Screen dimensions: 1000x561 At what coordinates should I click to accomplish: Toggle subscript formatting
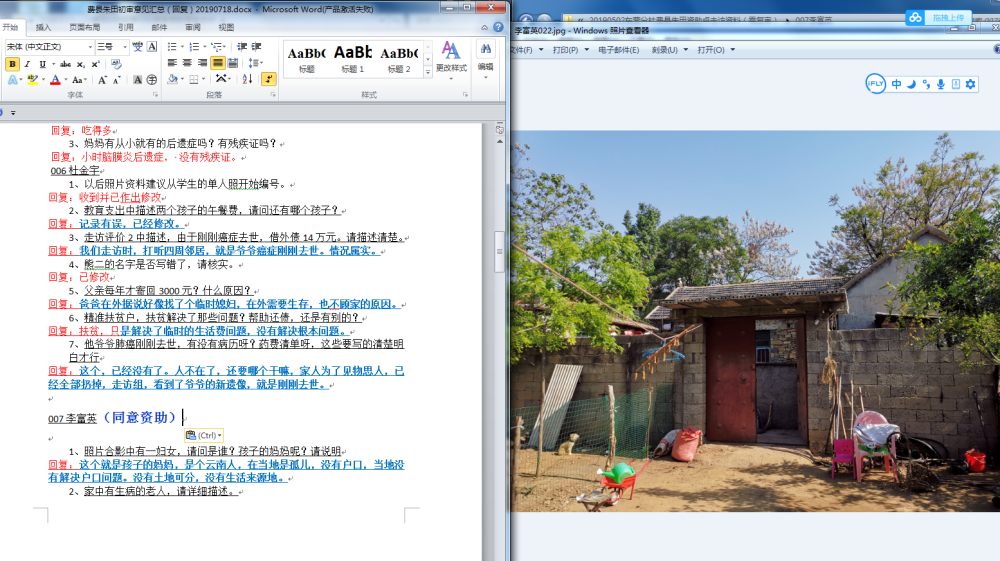click(x=81, y=64)
